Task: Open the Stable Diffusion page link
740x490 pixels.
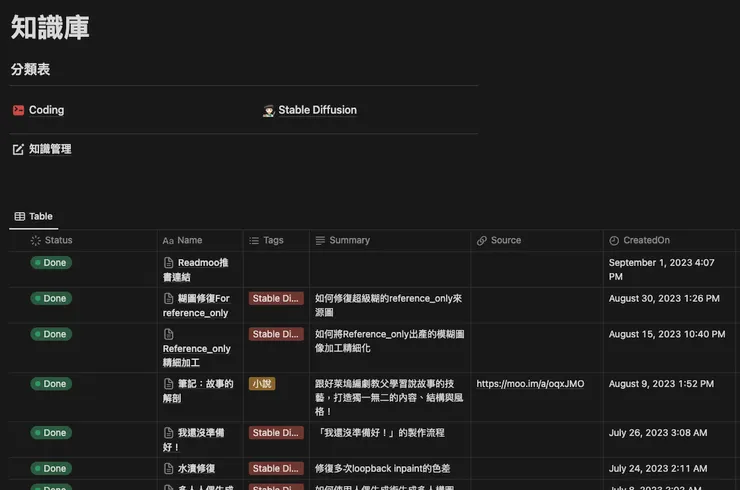Action: [317, 110]
